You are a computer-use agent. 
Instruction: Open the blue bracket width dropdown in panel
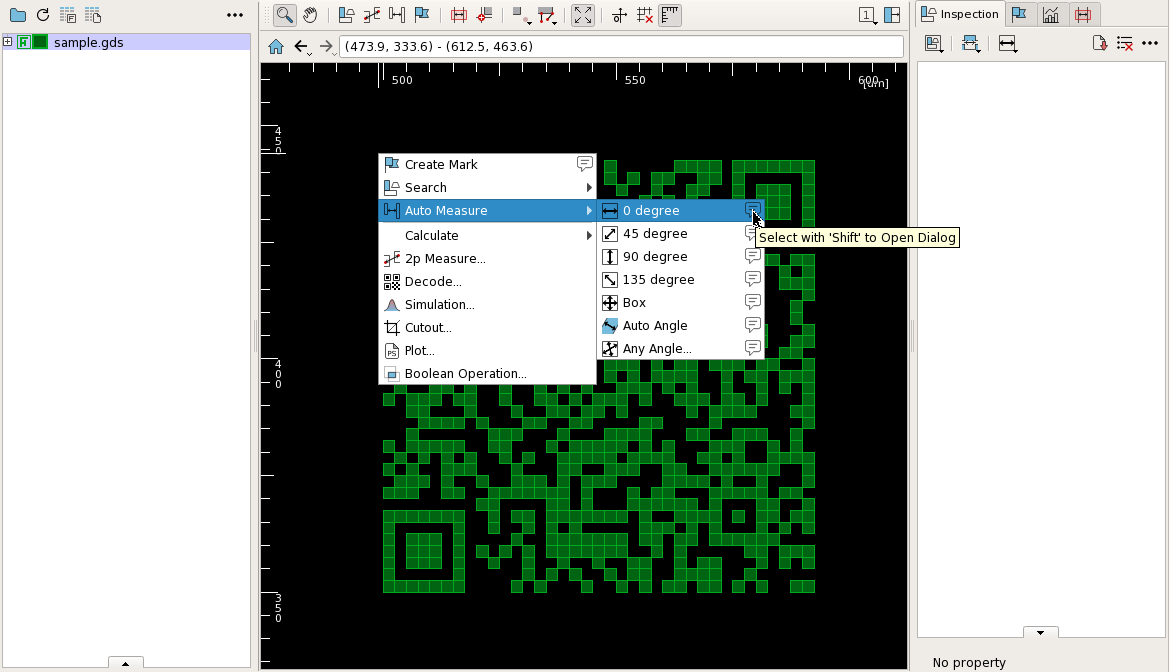(x=971, y=44)
